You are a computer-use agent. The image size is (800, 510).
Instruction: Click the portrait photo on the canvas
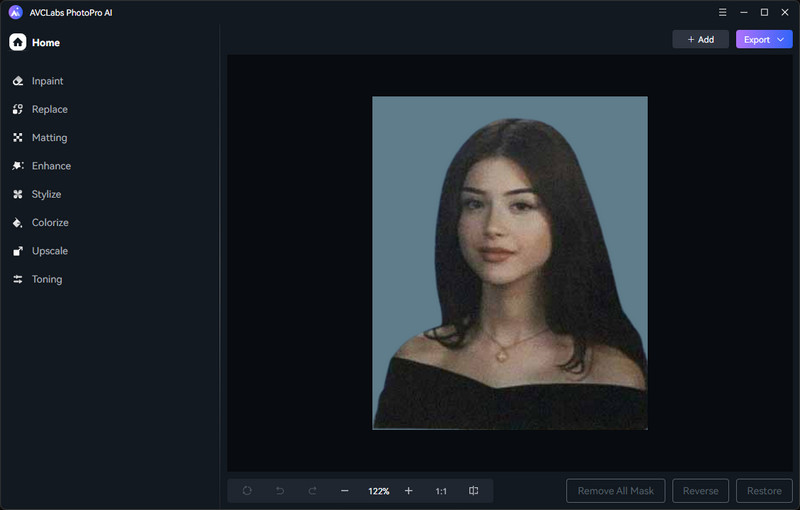coord(510,263)
